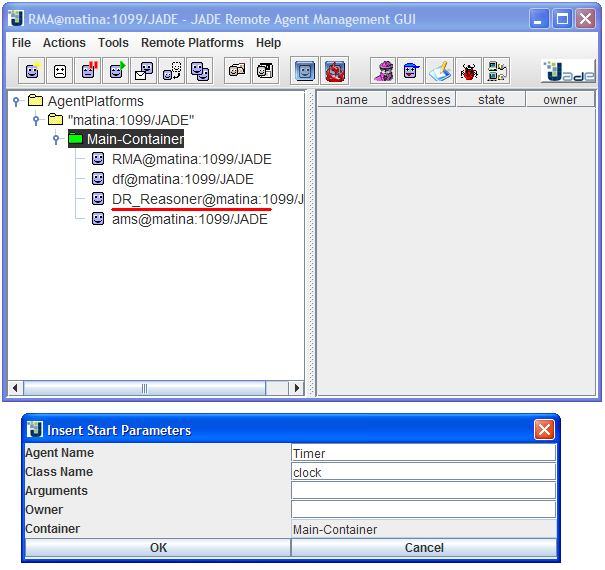
Task: Click the name column header
Action: tap(352, 100)
